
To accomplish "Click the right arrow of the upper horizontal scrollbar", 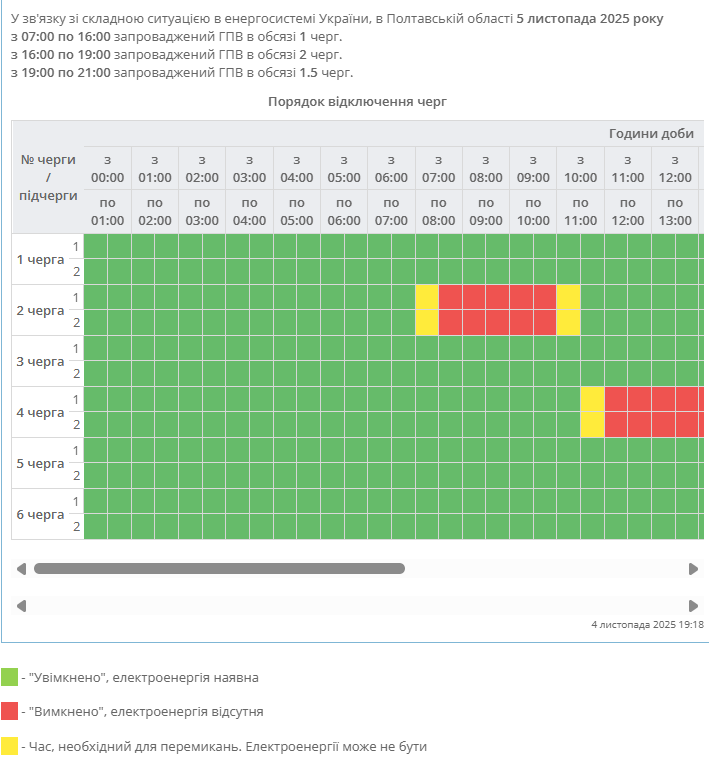I will 693,569.
